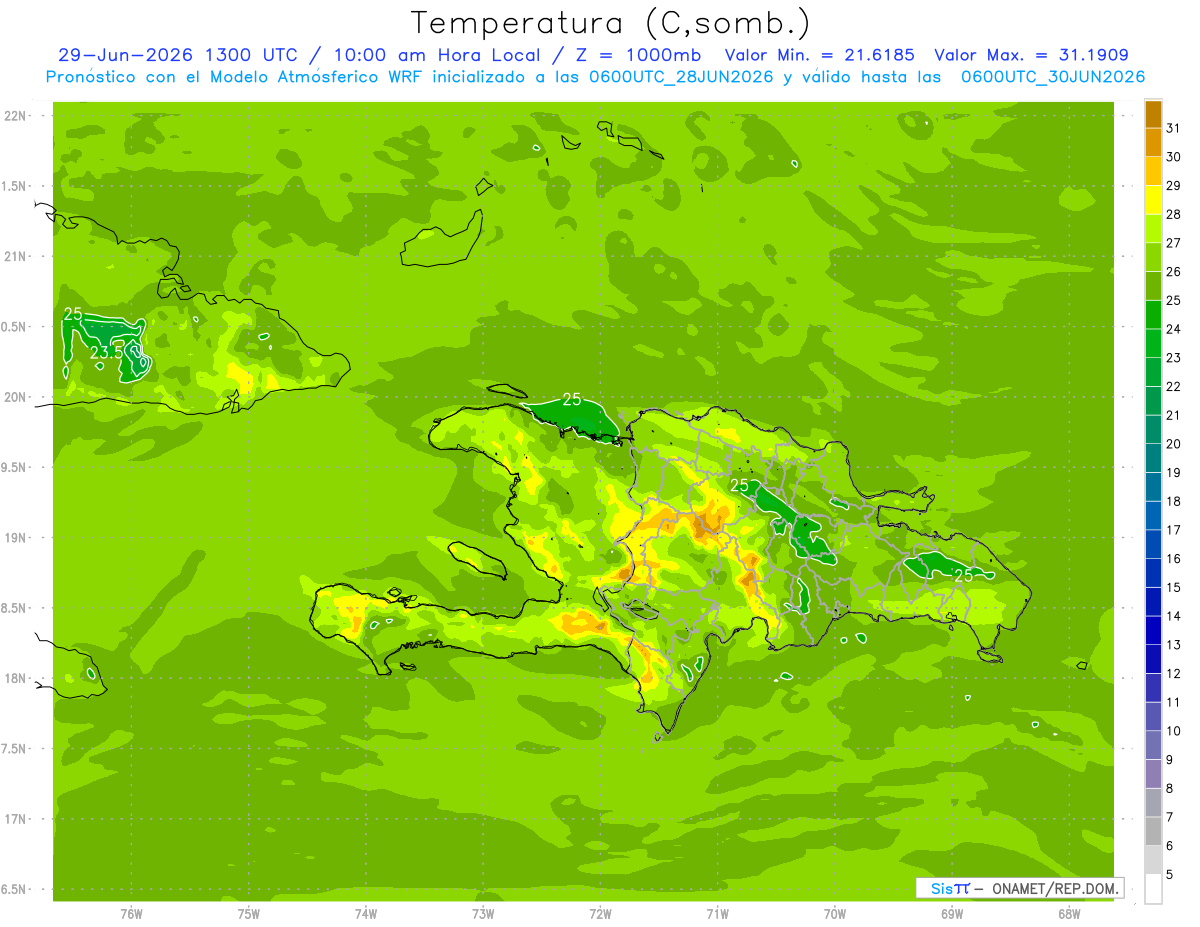Pick the blue swatch between 14 and 15
1200x927 pixels.
coord(1153,602)
